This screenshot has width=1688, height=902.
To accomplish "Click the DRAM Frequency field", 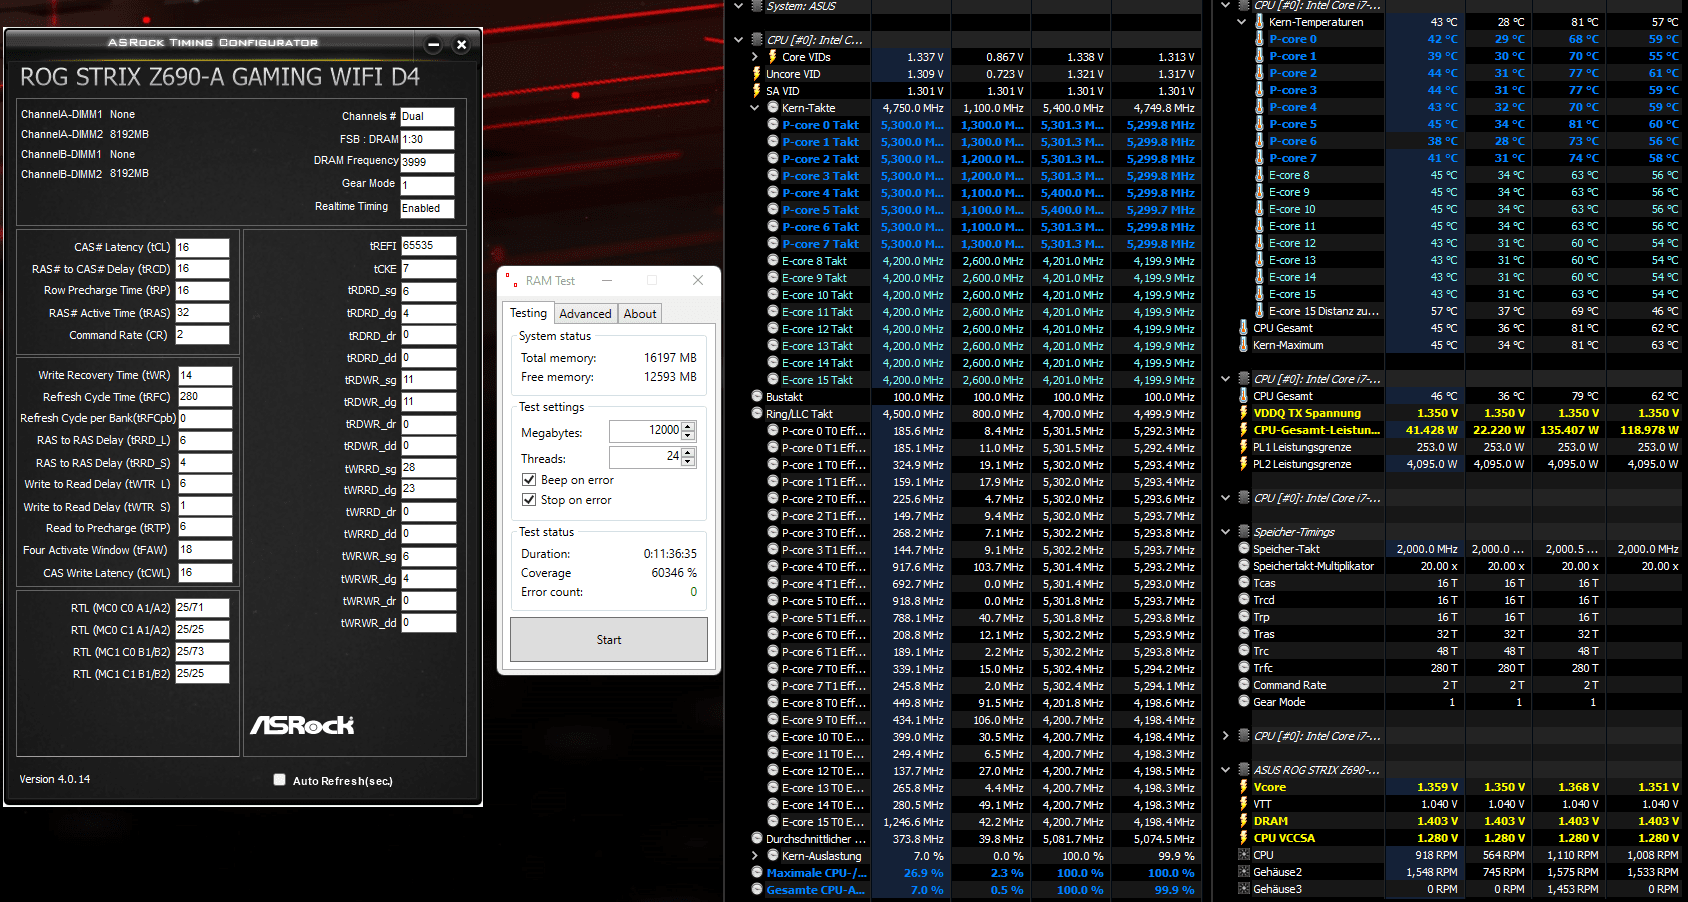I will (427, 162).
